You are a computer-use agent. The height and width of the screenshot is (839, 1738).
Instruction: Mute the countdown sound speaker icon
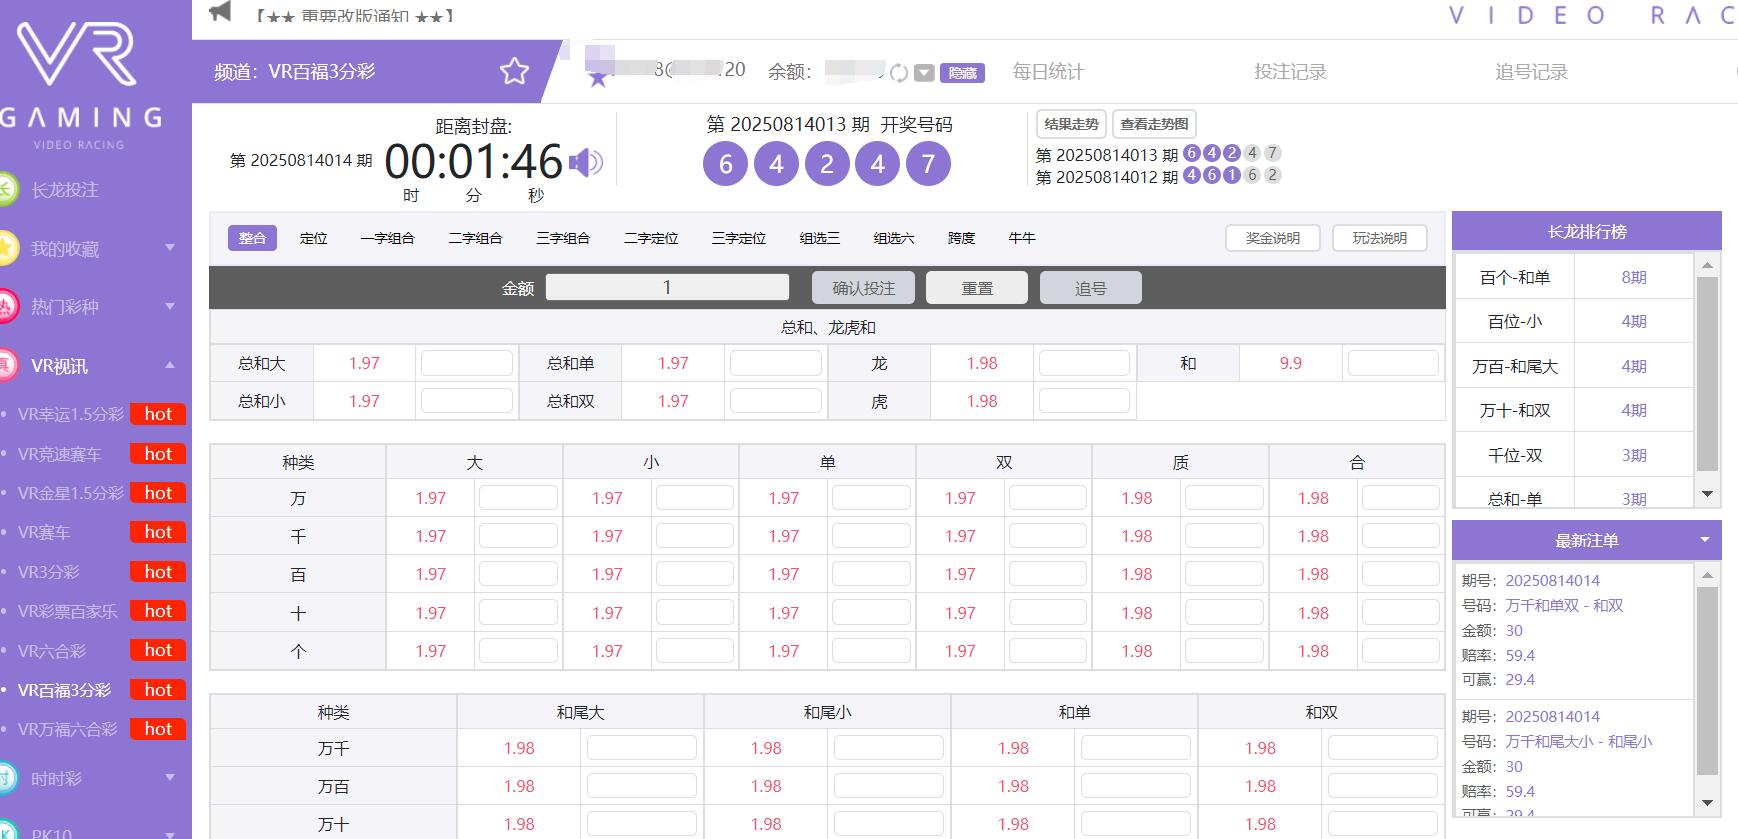point(586,162)
